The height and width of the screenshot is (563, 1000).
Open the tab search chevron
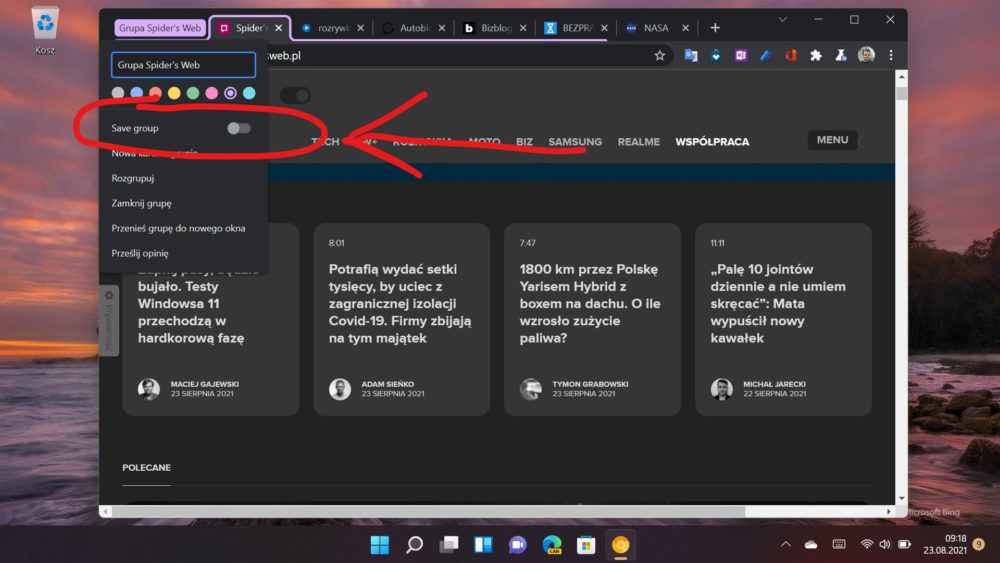click(783, 20)
